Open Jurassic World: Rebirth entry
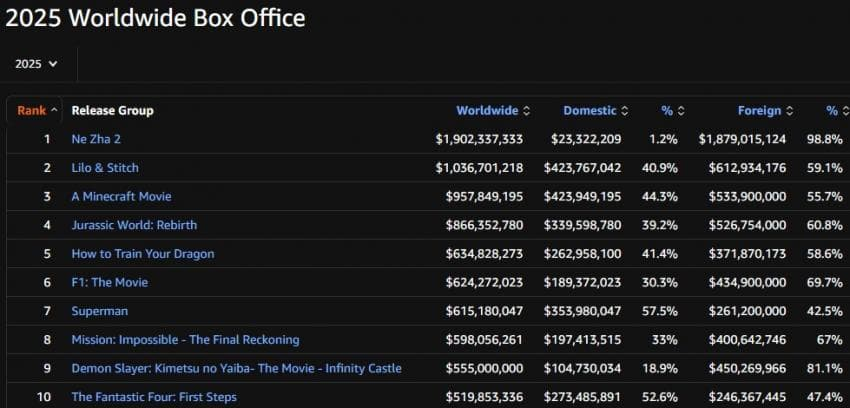Viewport: 850px width, 408px height. (x=128, y=225)
